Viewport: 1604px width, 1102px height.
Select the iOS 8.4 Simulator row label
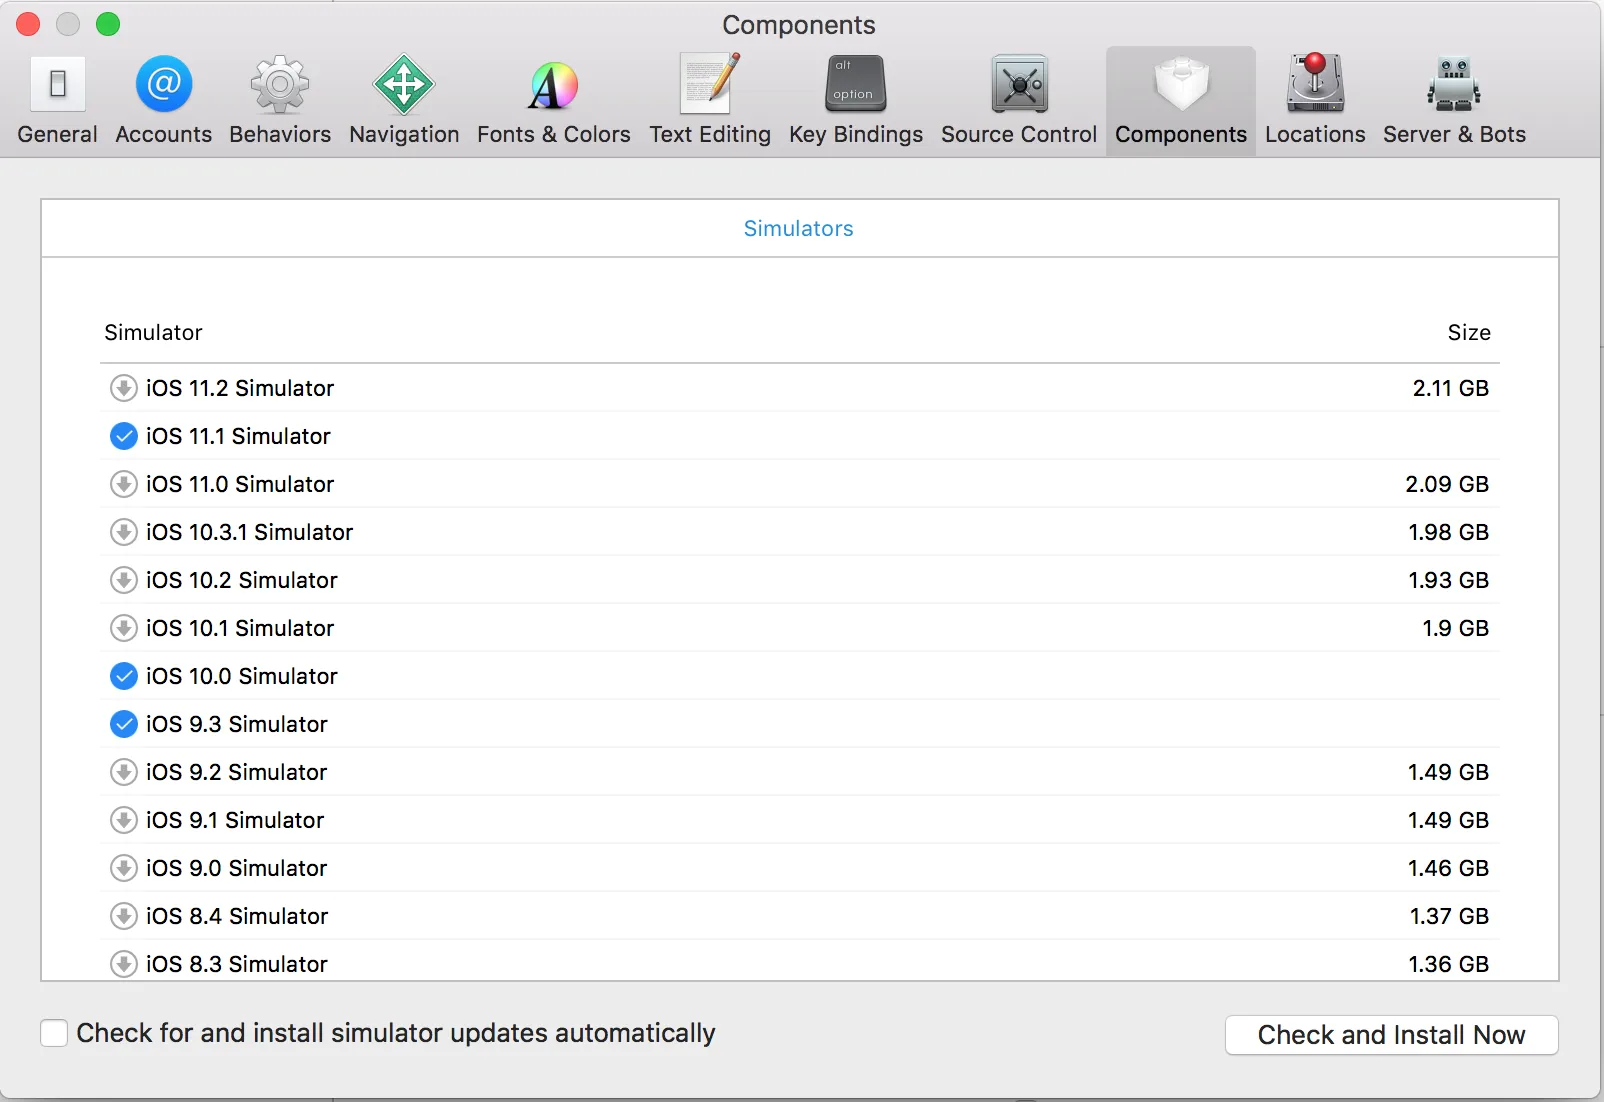coord(237,916)
